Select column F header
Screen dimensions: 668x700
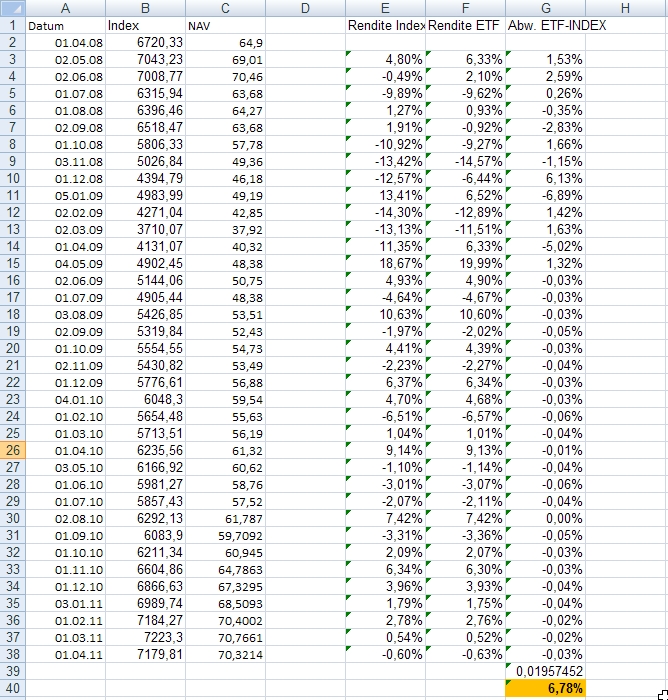[465, 8]
